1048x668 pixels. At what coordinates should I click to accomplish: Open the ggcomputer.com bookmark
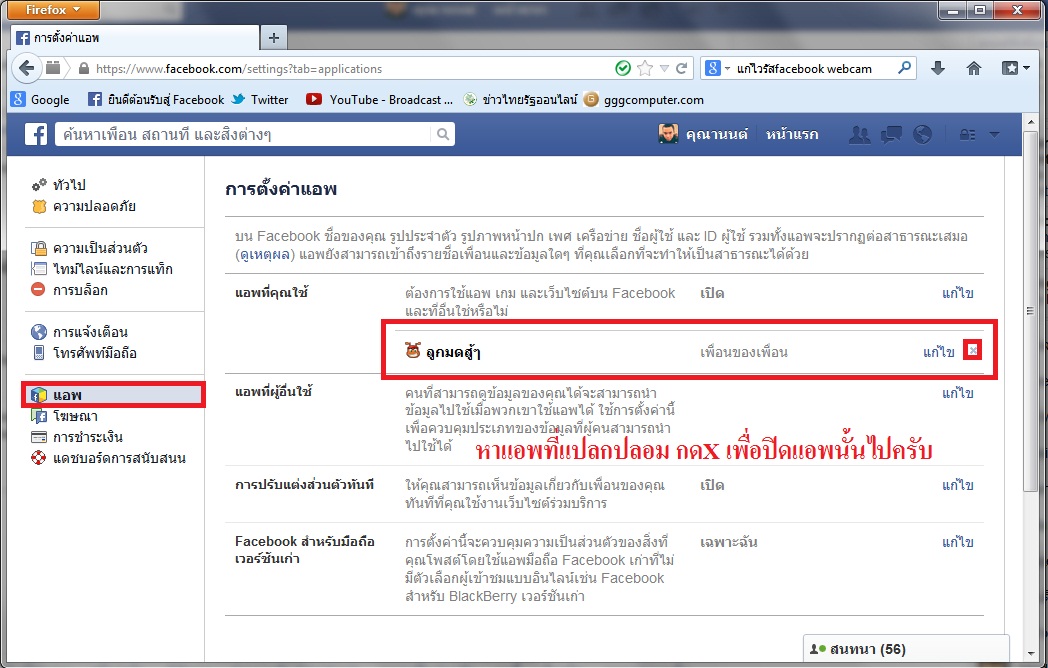point(644,100)
